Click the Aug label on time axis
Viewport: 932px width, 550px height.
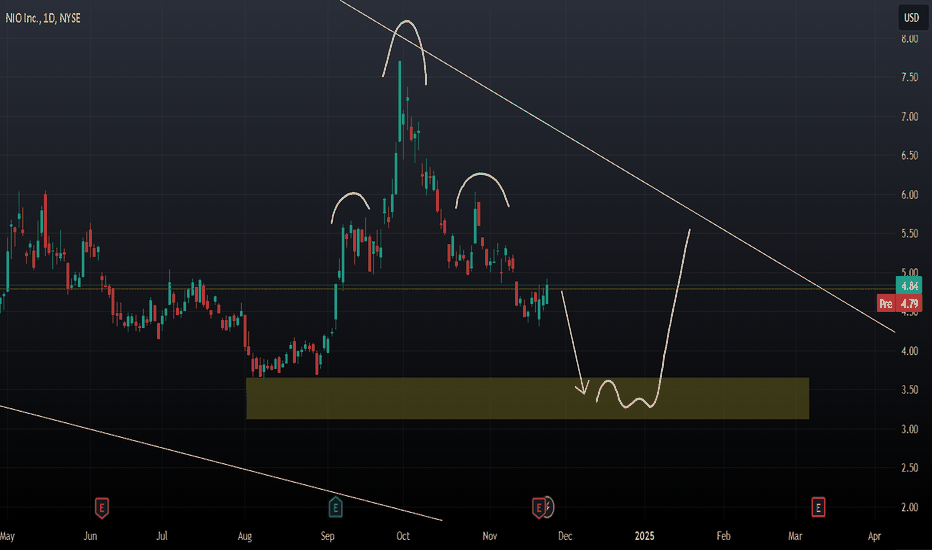pos(245,536)
